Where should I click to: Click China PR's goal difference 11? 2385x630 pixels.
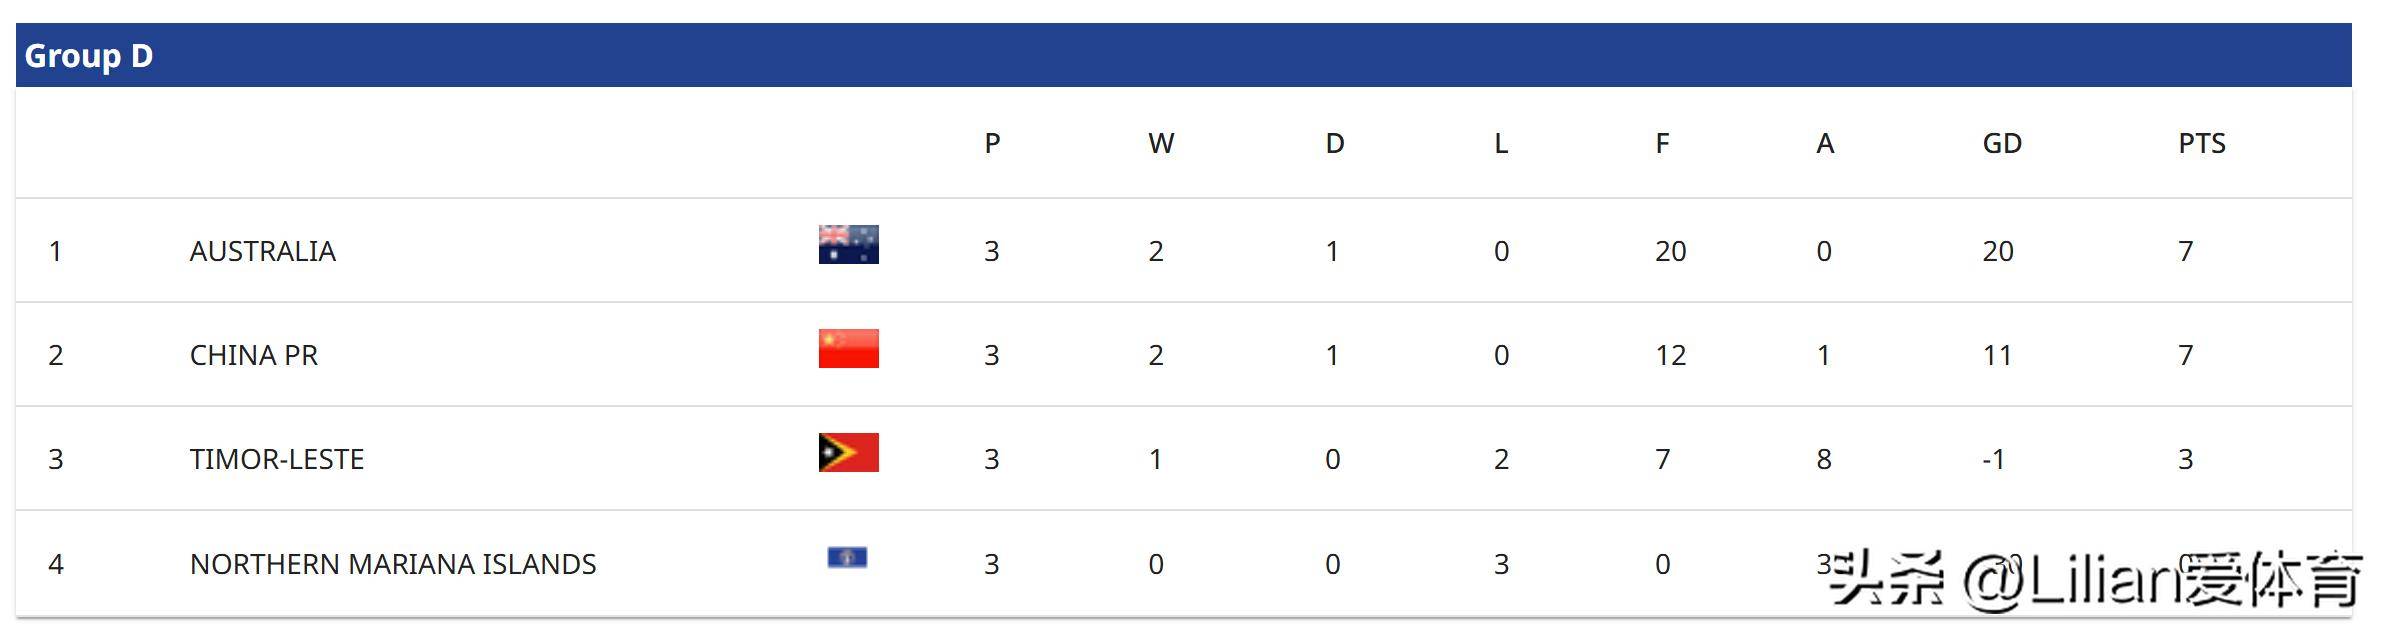tap(1997, 355)
